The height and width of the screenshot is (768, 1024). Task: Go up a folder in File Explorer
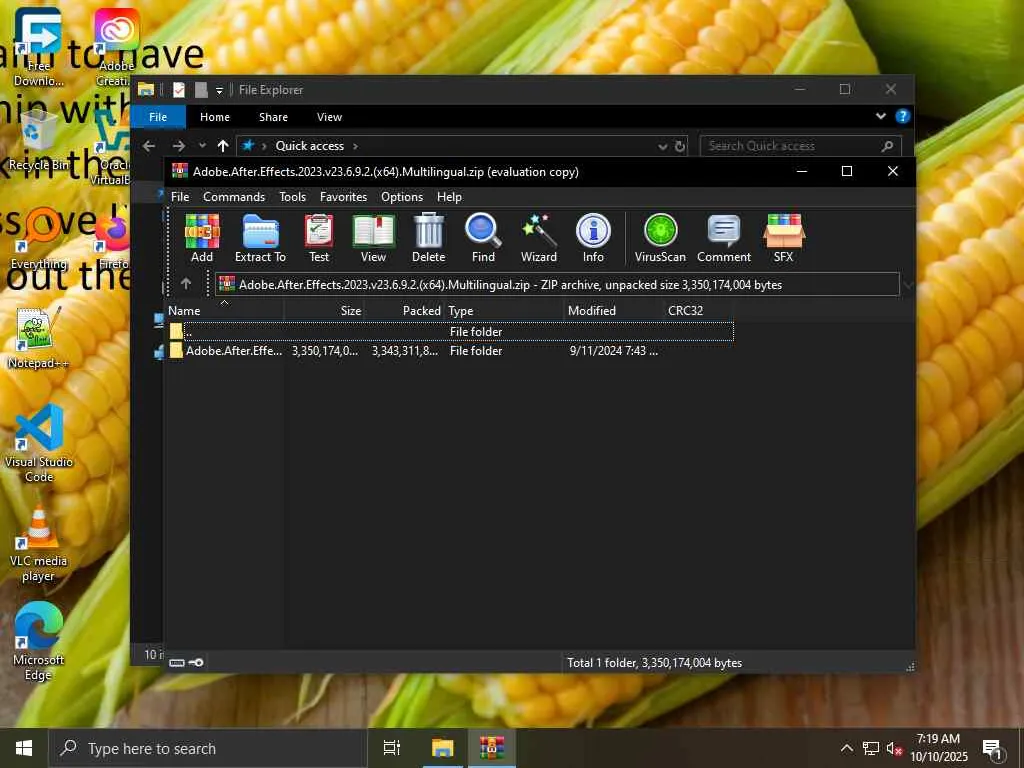(223, 146)
